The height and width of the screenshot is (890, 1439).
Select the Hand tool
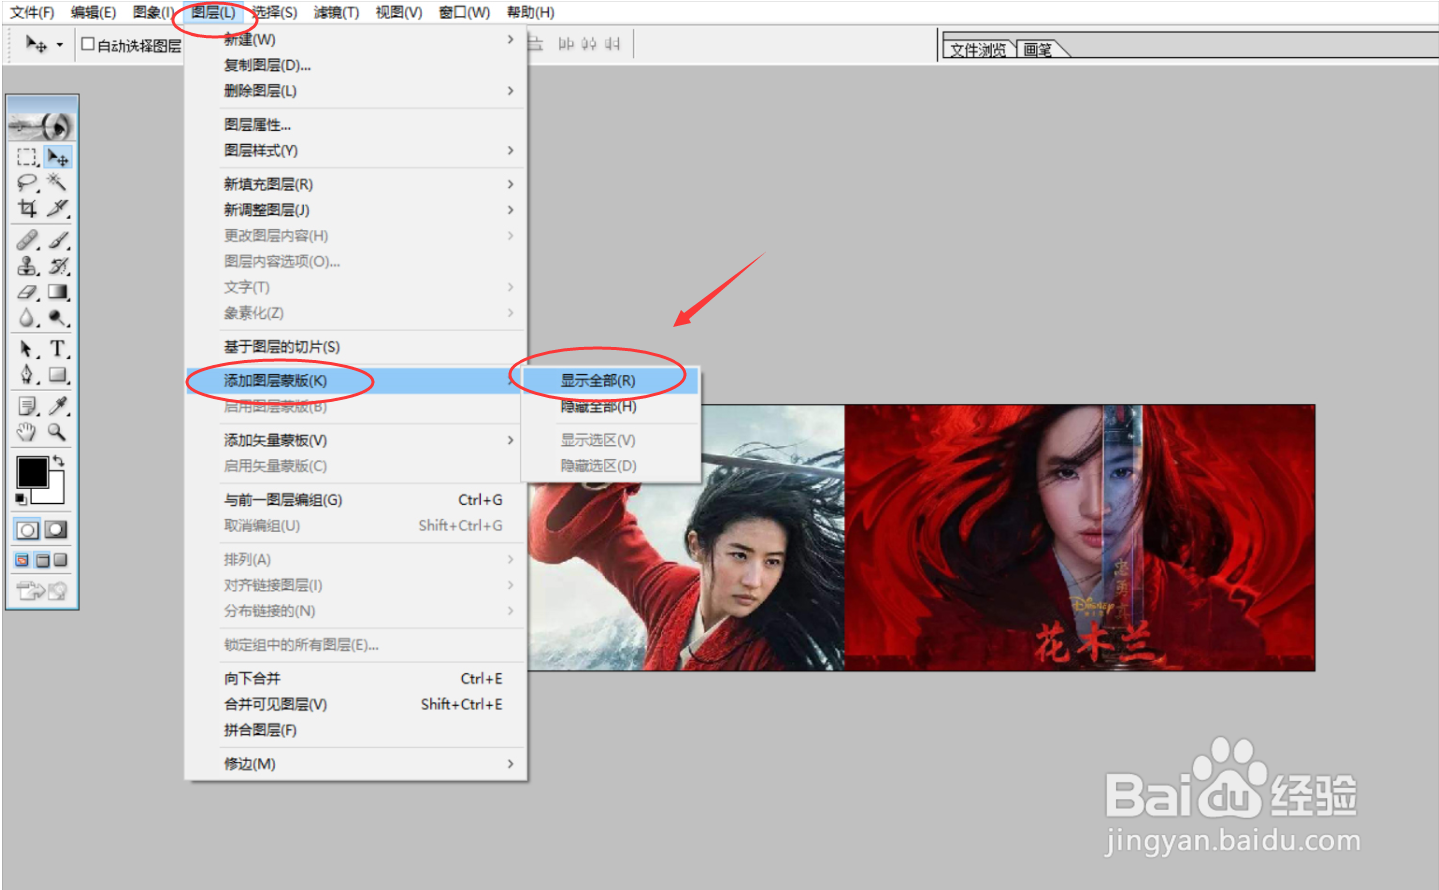[x=27, y=432]
